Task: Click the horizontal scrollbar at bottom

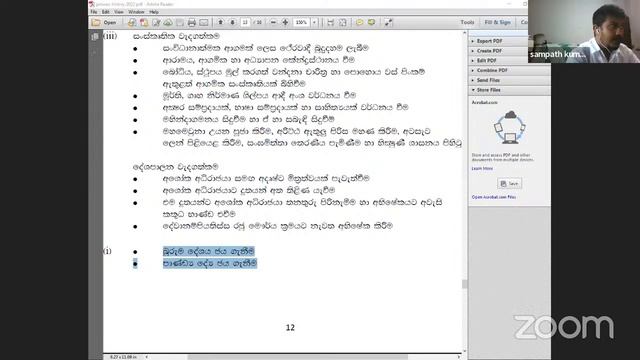Action: coord(298,357)
